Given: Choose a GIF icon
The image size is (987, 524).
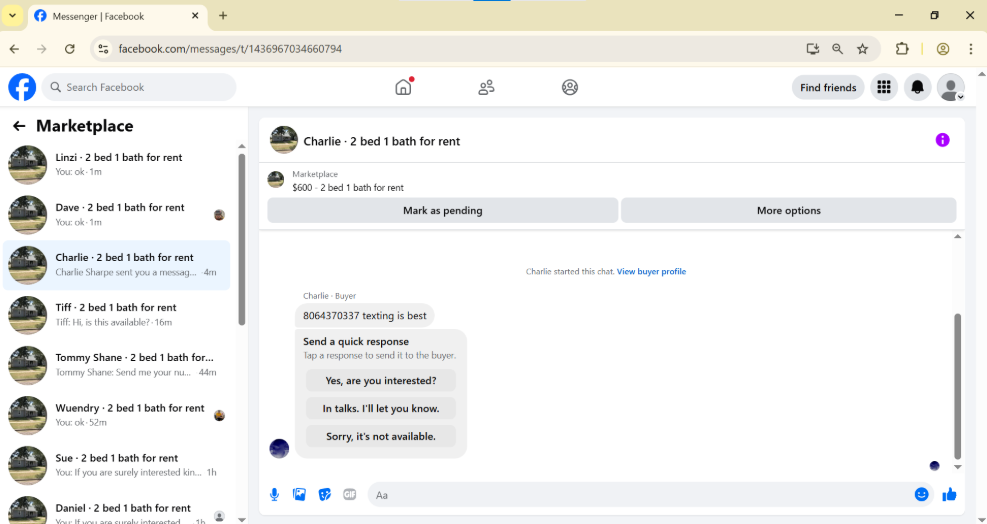Looking at the screenshot, I should click(350, 495).
